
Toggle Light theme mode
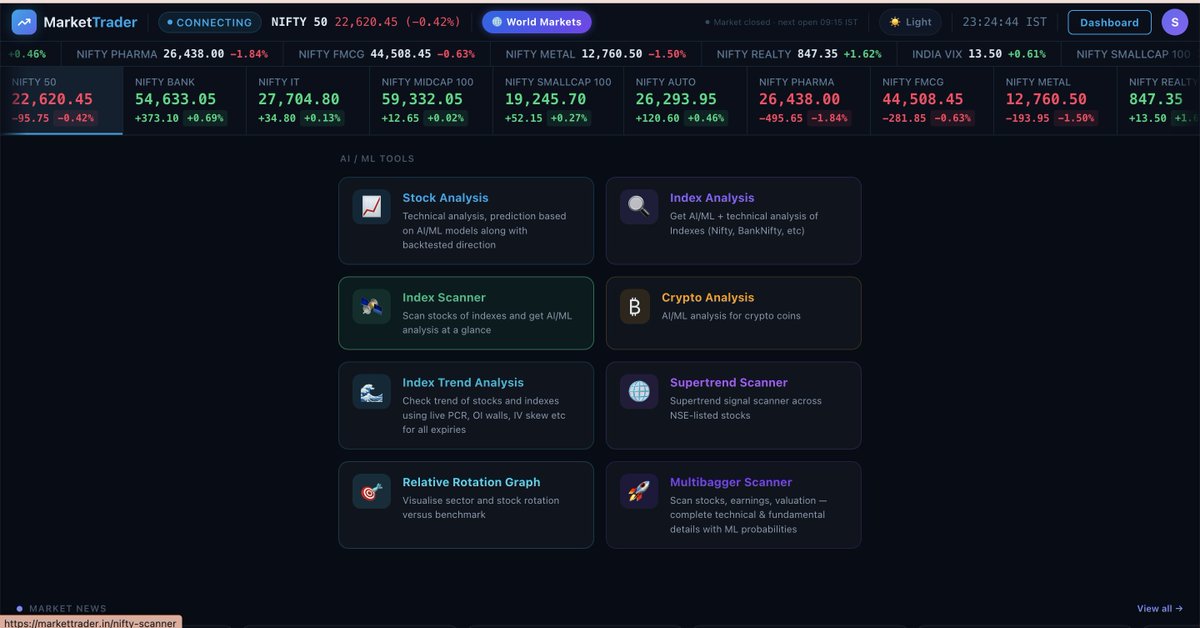pyautogui.click(x=909, y=22)
